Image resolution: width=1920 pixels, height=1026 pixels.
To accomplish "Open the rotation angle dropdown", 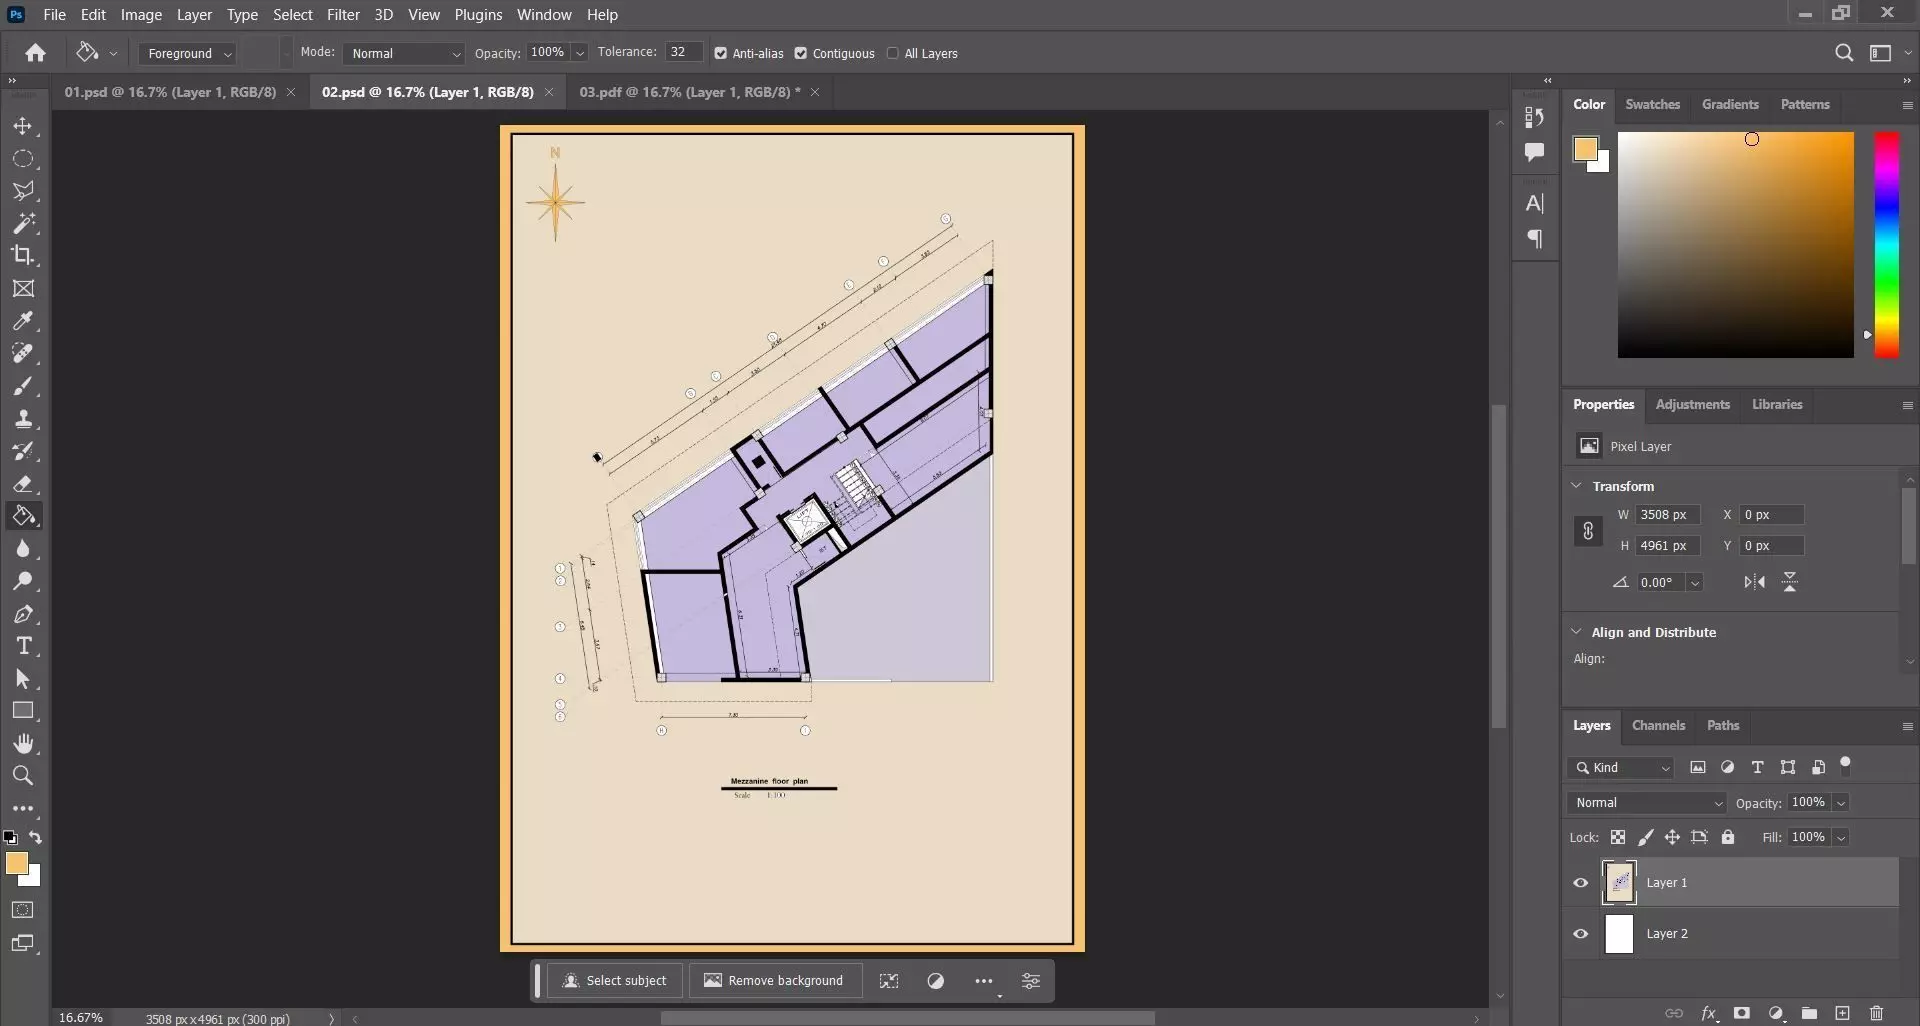I will [1694, 582].
